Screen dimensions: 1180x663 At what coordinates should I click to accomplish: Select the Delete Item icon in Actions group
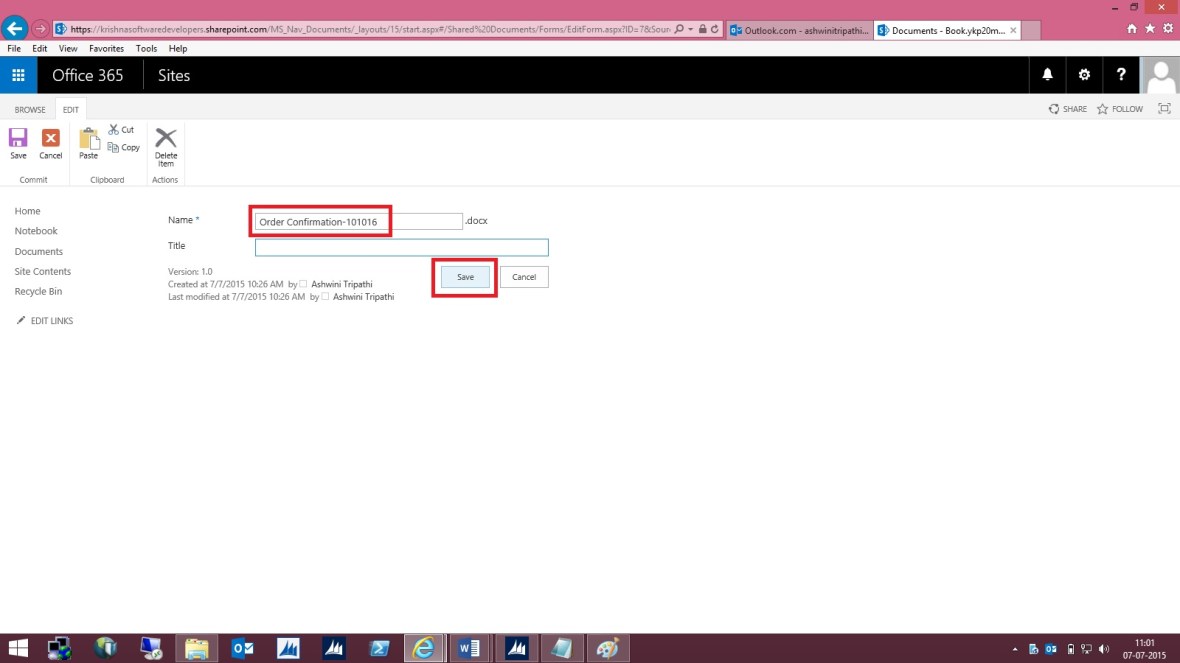(165, 147)
